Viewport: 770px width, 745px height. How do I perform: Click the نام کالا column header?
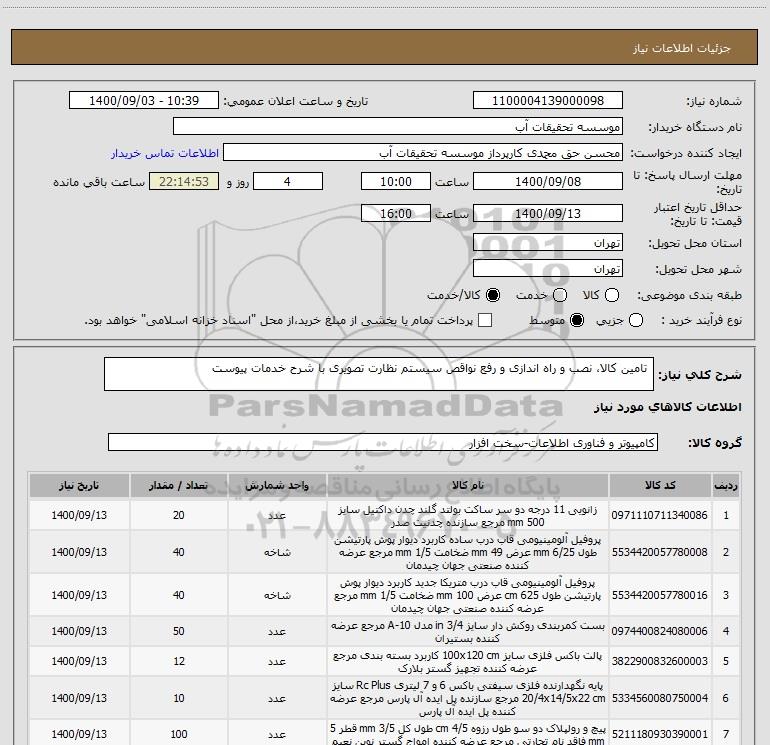pyautogui.click(x=468, y=485)
